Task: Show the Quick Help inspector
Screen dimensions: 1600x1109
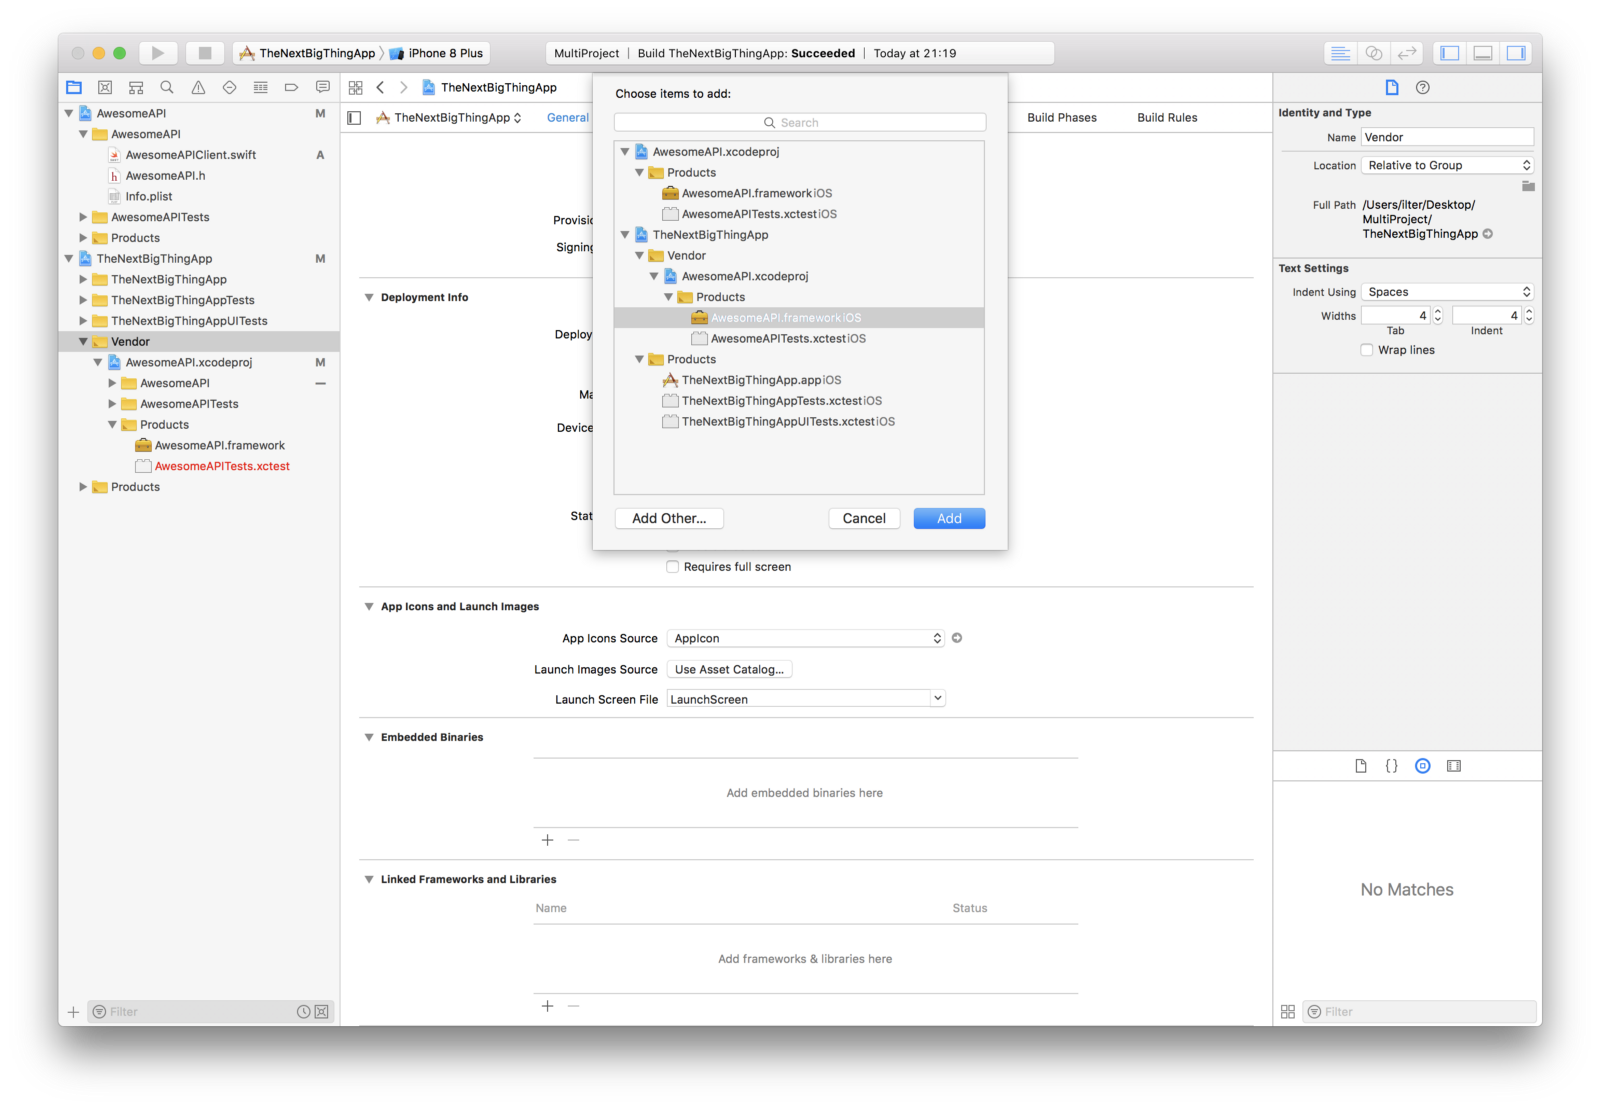Action: click(1423, 88)
